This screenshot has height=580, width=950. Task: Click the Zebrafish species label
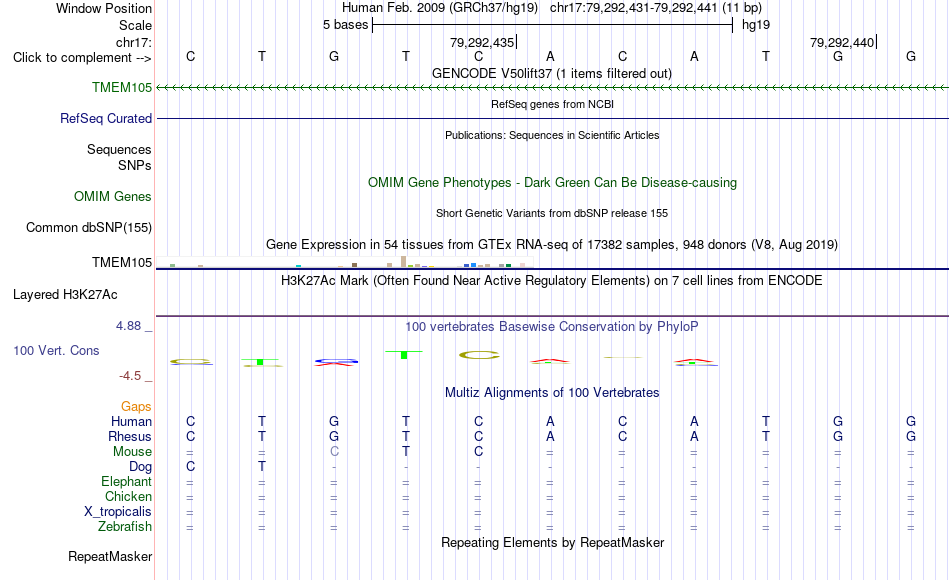coord(125,526)
